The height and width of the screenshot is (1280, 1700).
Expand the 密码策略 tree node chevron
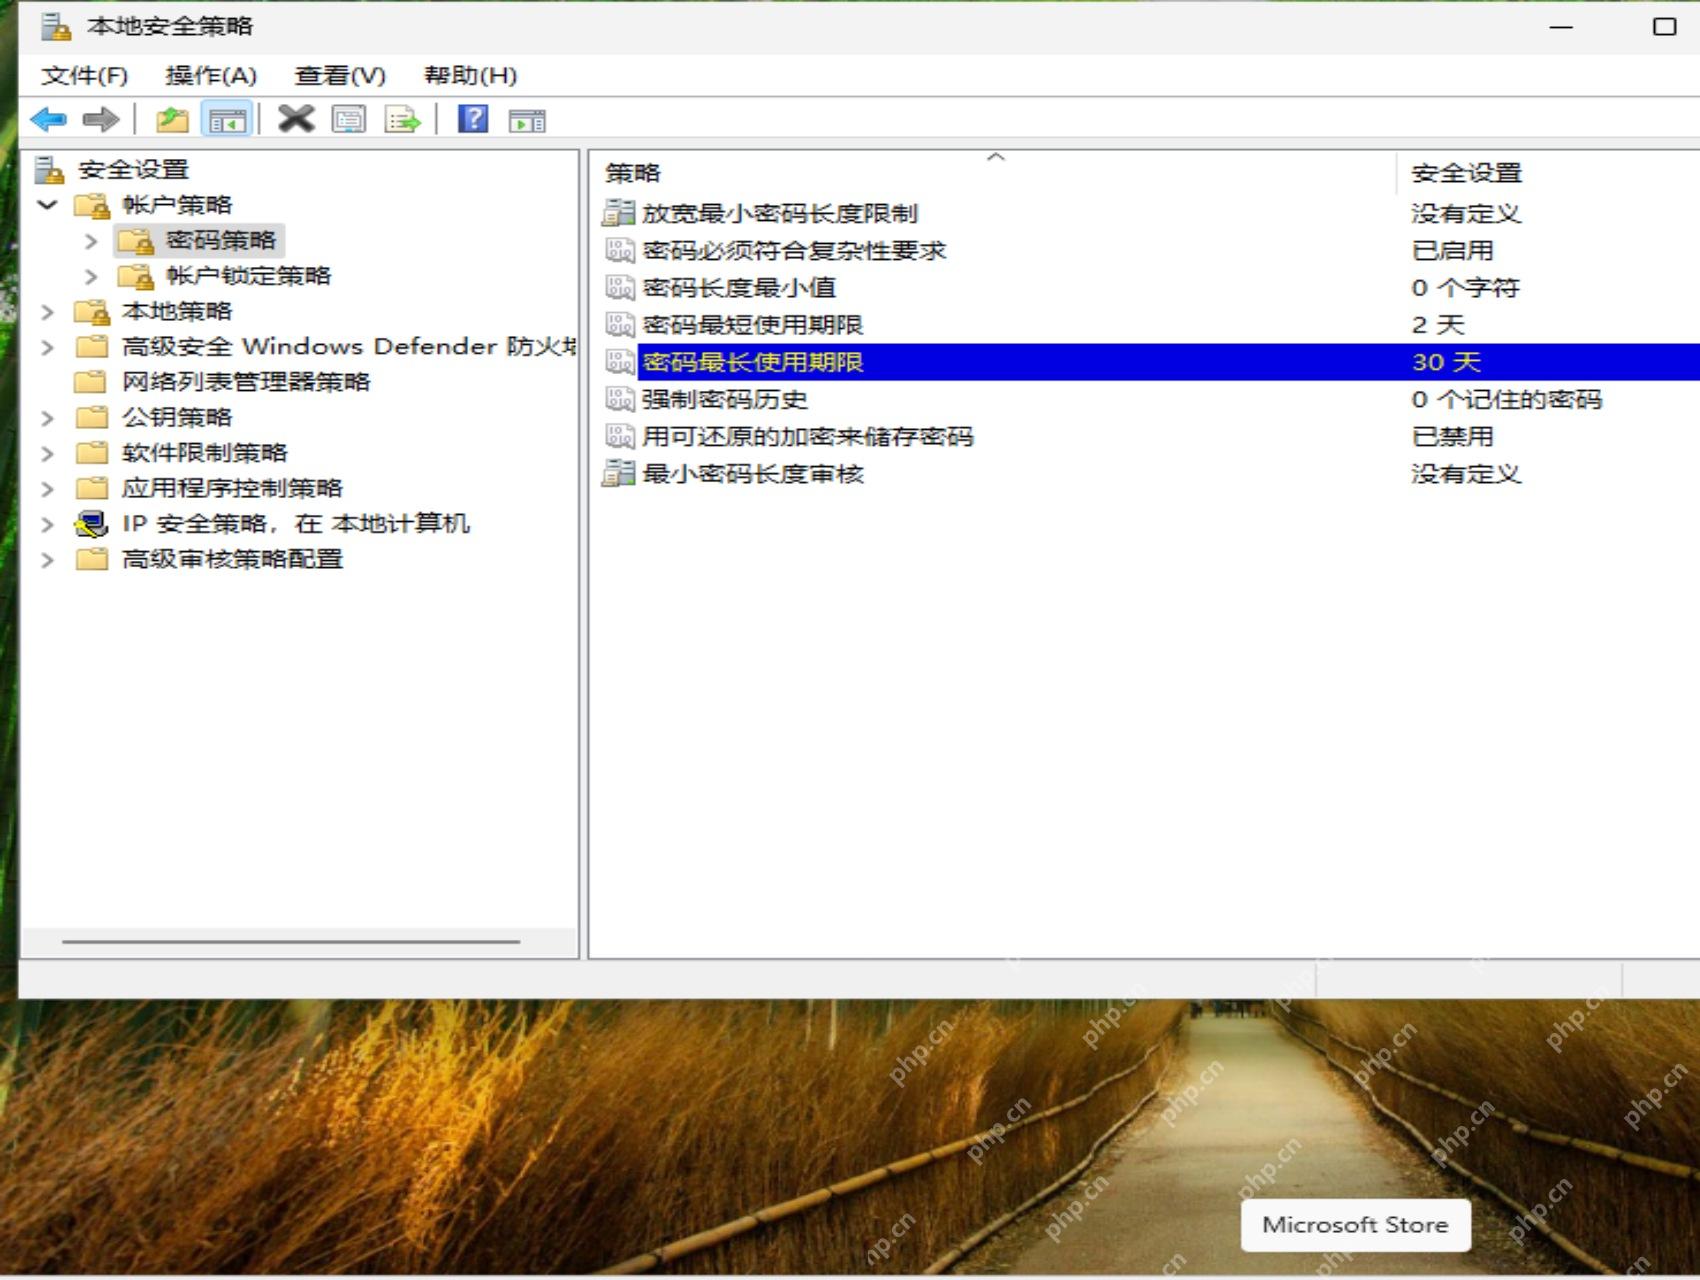[x=91, y=241]
